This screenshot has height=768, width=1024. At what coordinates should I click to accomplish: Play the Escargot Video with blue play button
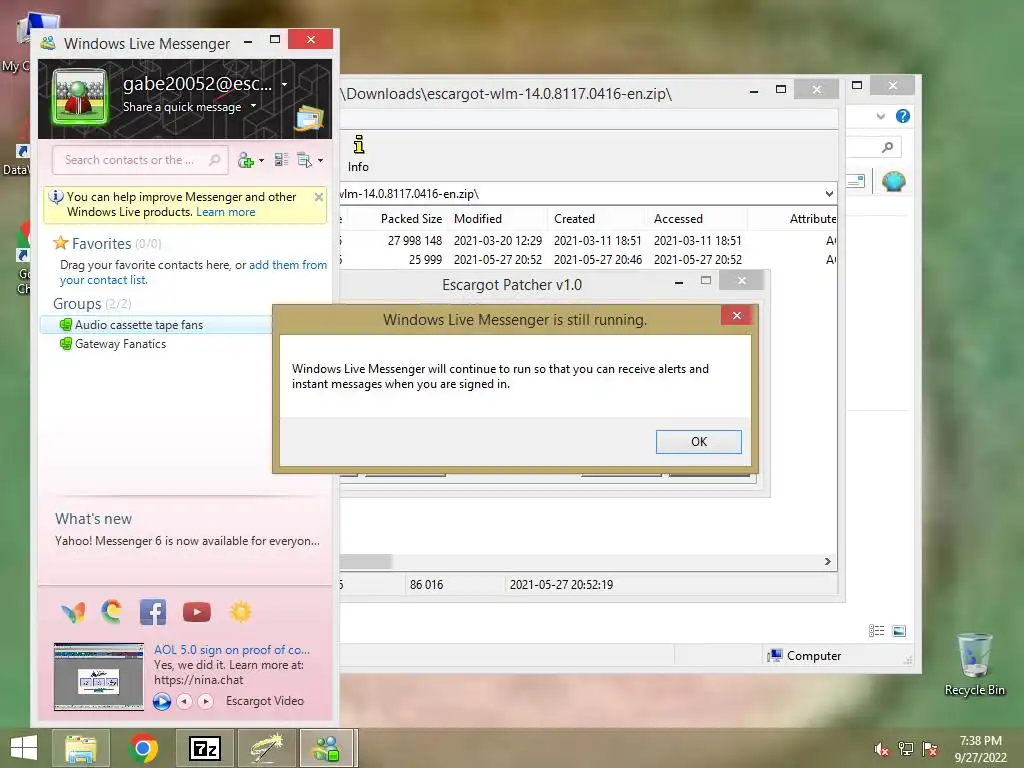(161, 701)
